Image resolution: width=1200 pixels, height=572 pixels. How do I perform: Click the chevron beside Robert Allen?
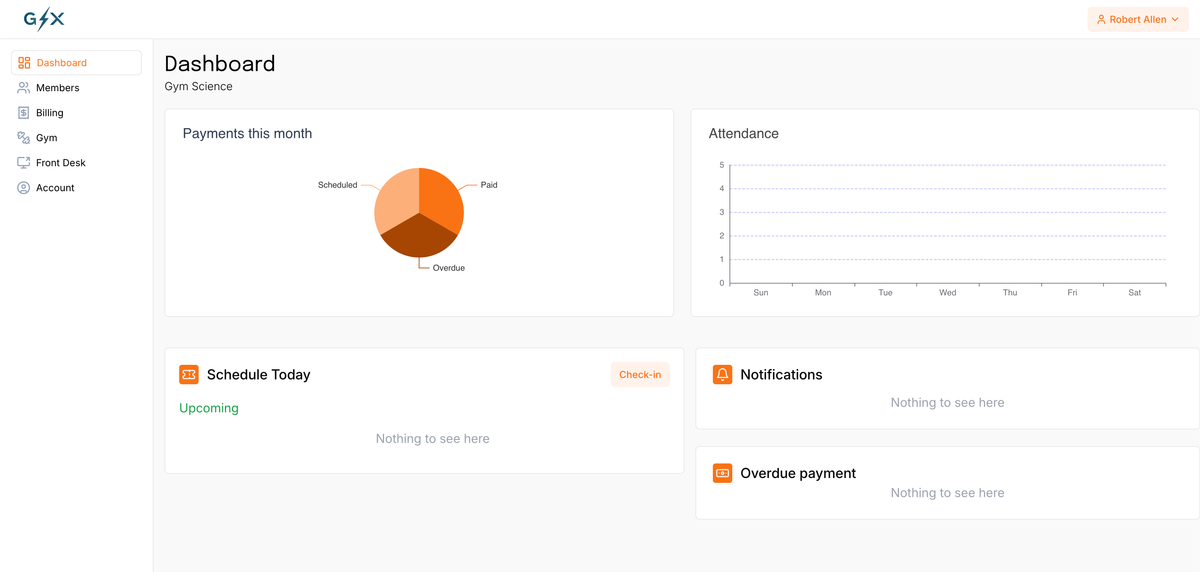pos(1175,20)
